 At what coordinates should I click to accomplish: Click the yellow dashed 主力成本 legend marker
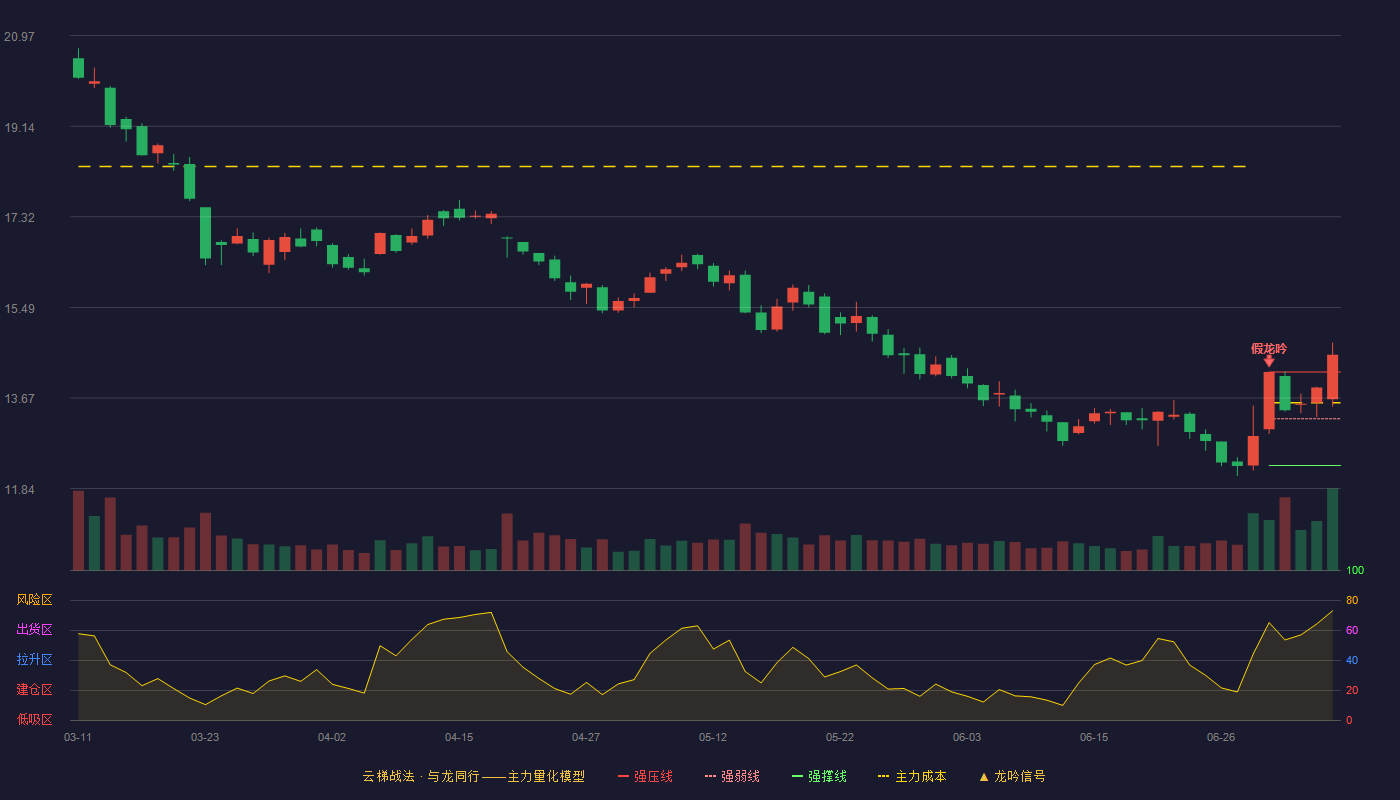883,777
